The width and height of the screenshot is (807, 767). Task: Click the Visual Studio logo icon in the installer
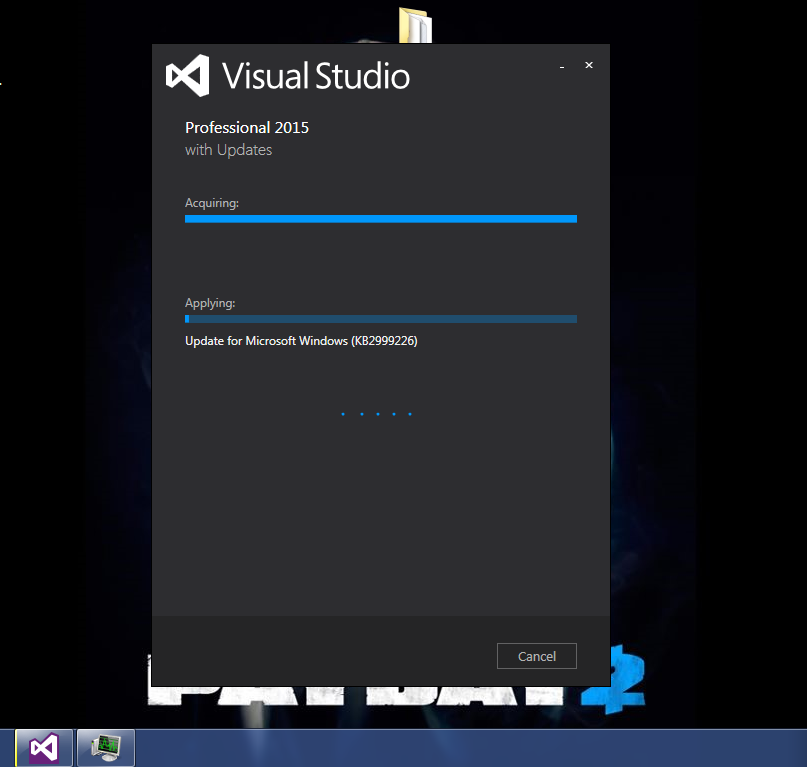pyautogui.click(x=187, y=76)
